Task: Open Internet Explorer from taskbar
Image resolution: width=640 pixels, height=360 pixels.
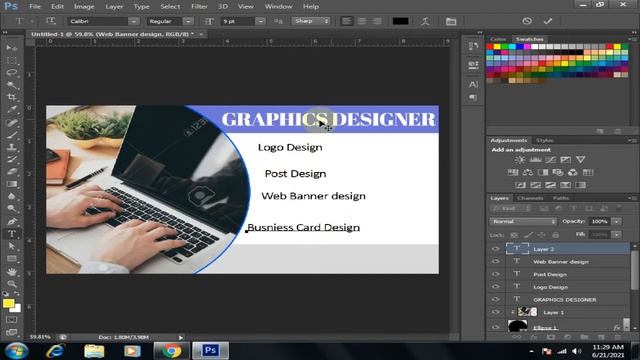Action: click(55, 351)
